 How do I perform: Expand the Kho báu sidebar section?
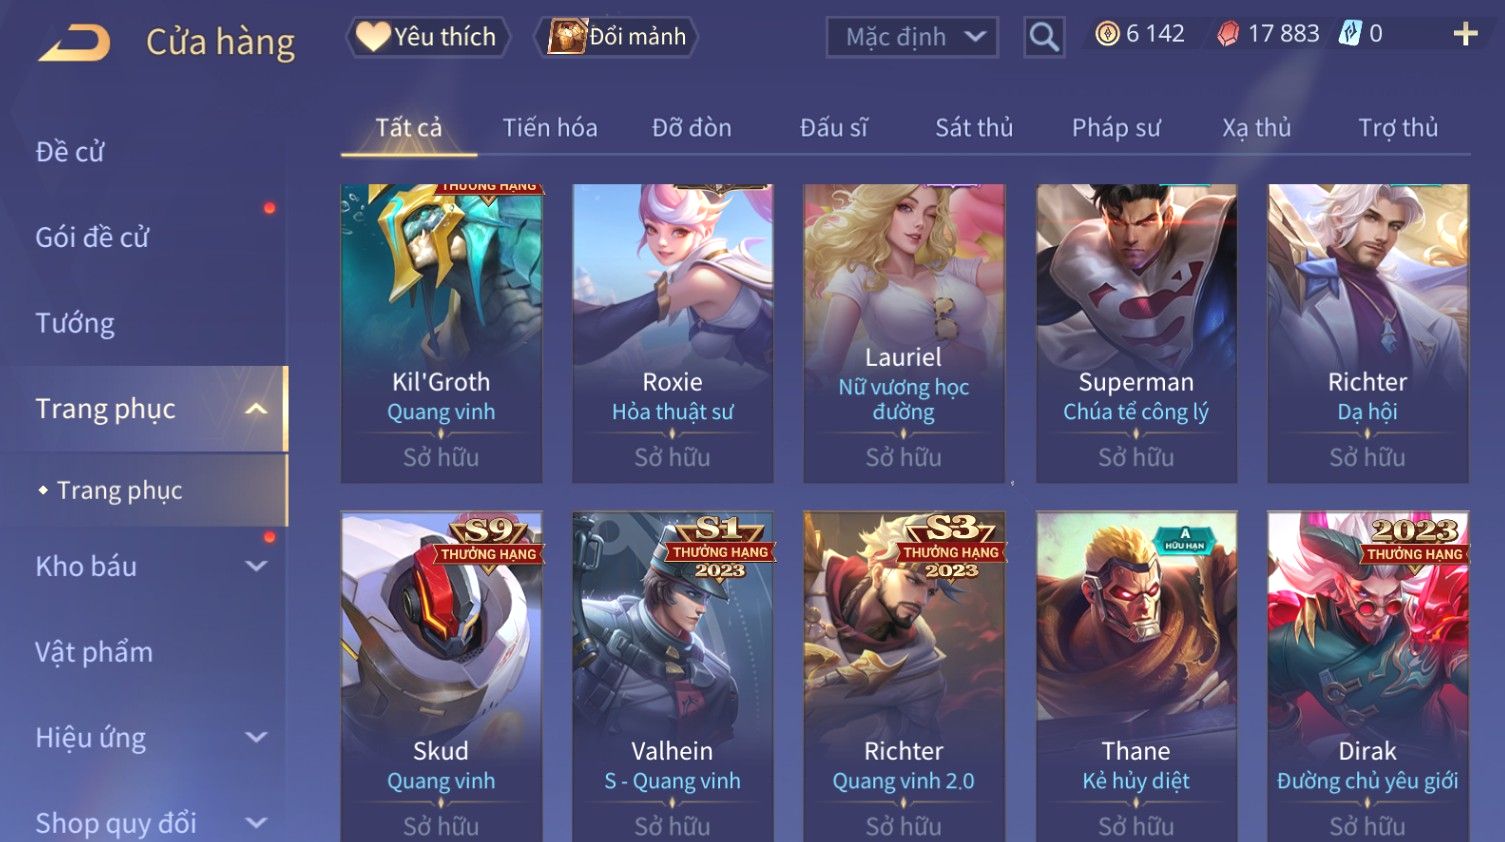pyautogui.click(x=256, y=566)
